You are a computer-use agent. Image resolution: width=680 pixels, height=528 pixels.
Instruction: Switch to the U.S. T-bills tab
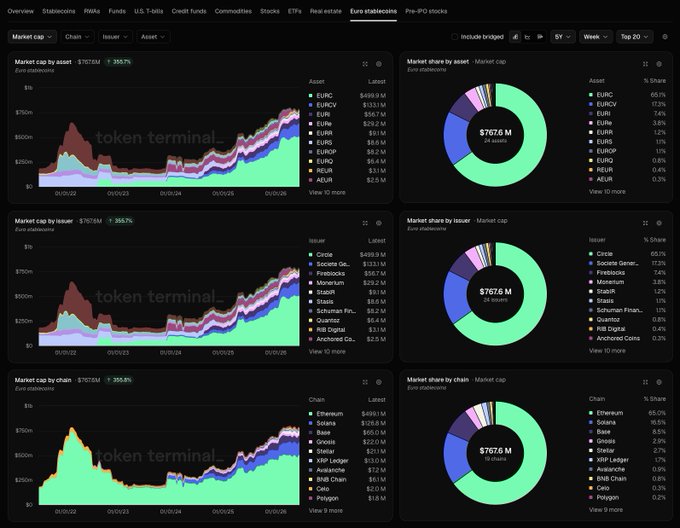tap(149, 11)
